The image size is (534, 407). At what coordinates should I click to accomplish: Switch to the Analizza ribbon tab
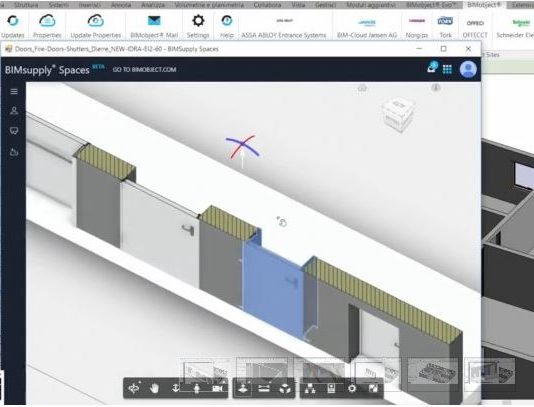click(153, 5)
